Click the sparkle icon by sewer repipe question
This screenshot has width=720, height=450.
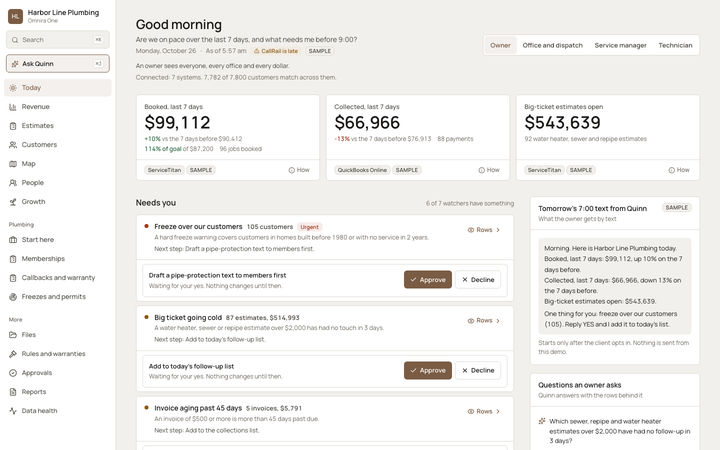pyautogui.click(x=542, y=421)
